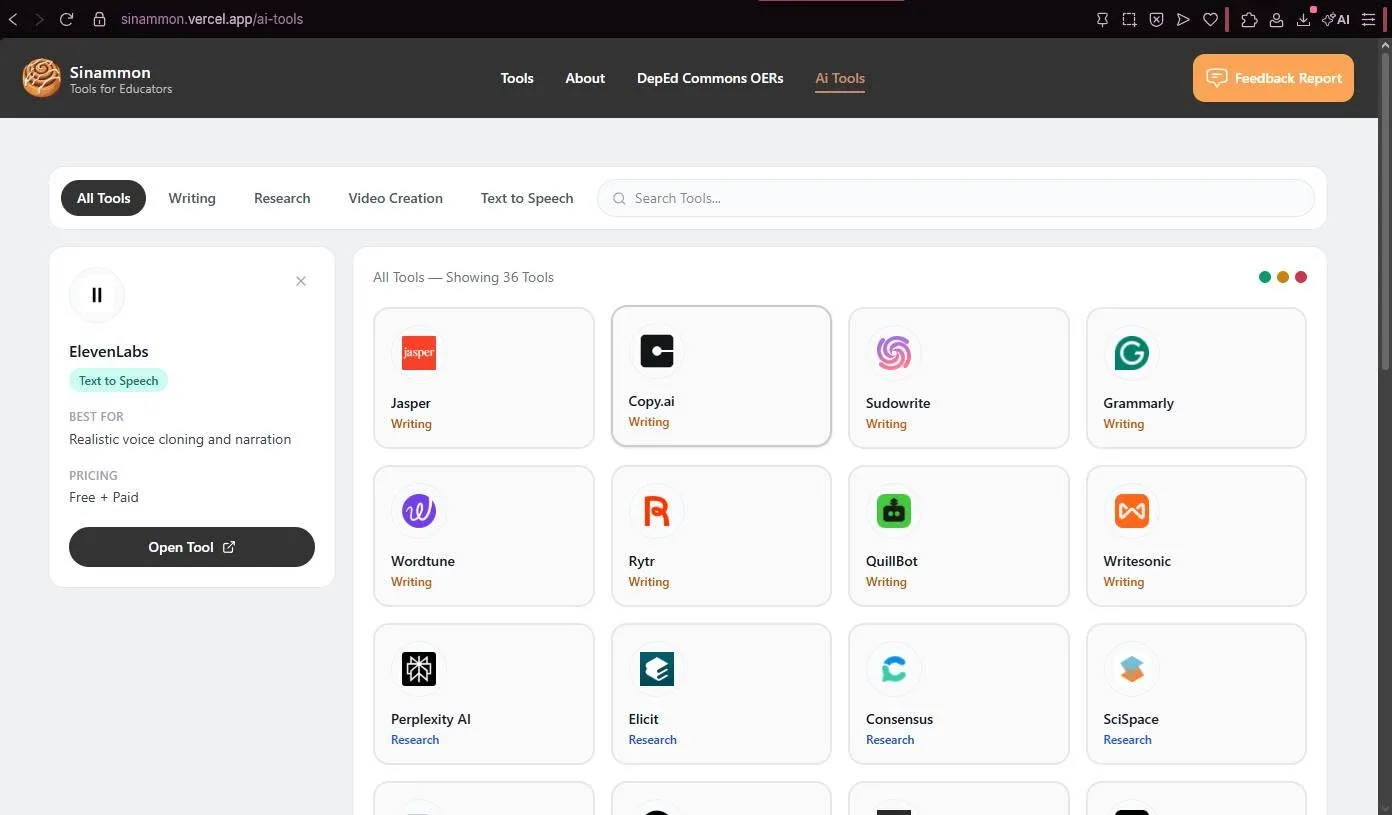Filter by the Text to Speech tab

point(527,198)
